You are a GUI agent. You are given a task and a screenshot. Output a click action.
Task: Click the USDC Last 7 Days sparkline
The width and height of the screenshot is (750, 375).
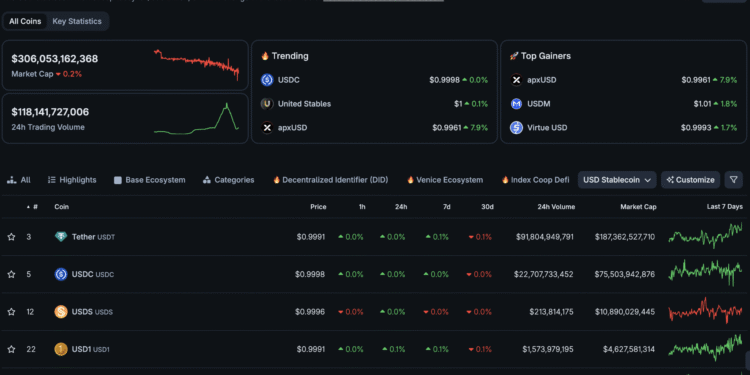point(706,273)
